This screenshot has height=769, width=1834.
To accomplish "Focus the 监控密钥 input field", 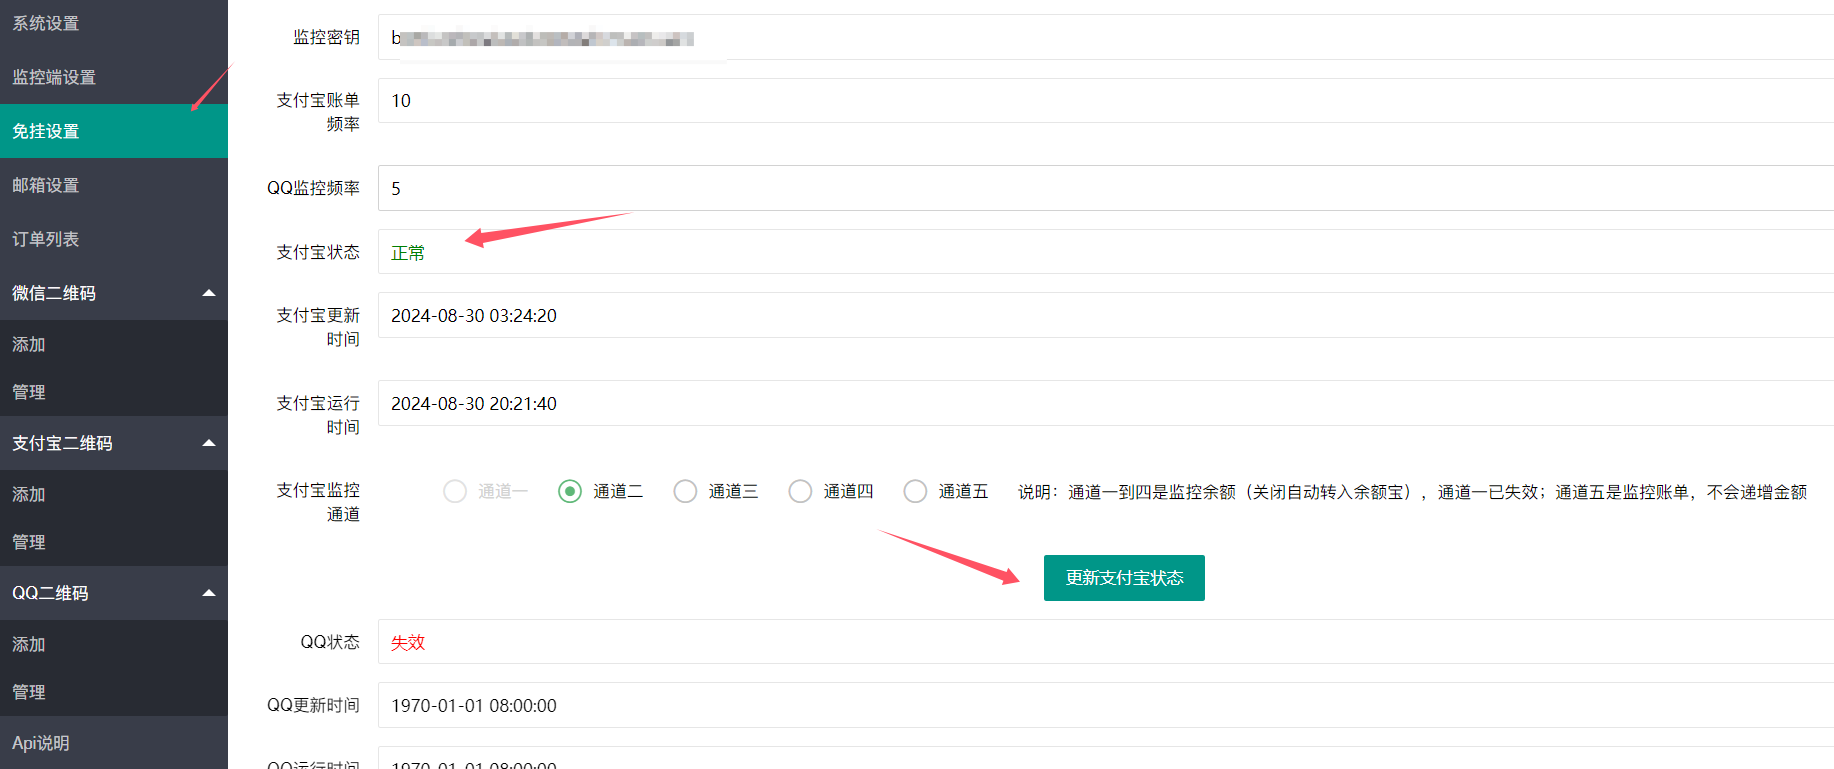I will tap(1106, 37).
